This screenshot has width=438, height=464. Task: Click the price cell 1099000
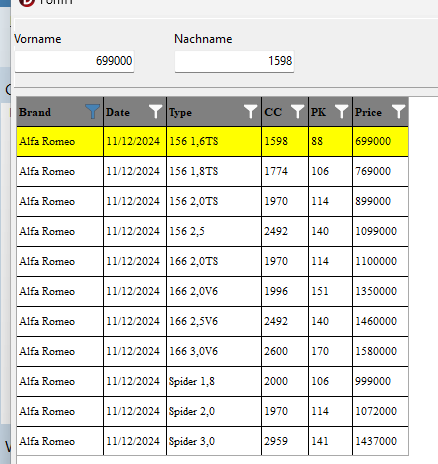(x=380, y=231)
